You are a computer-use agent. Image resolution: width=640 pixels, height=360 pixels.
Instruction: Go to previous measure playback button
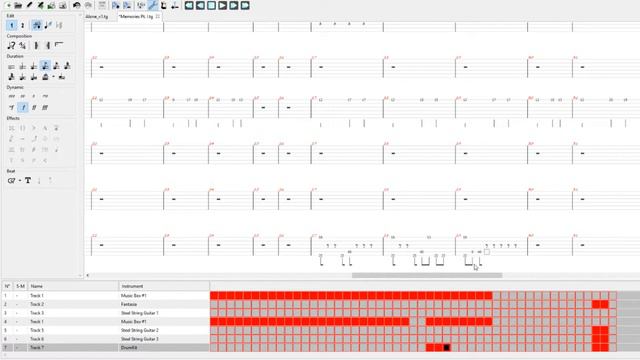pos(200,5)
